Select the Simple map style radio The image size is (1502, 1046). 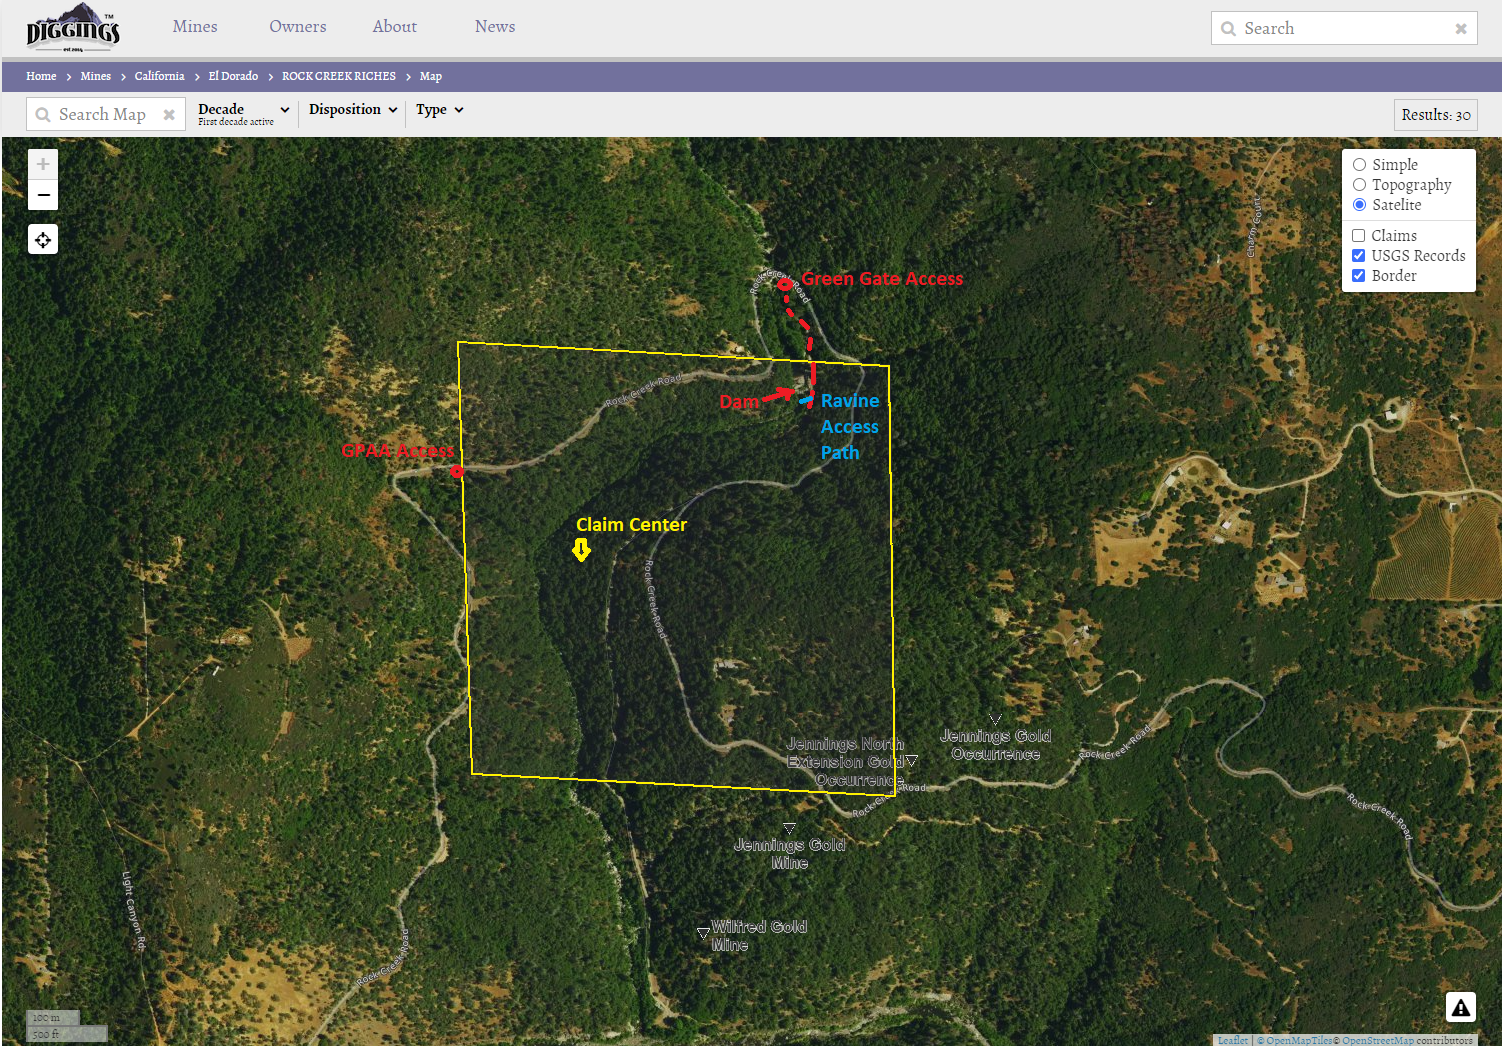(1359, 165)
